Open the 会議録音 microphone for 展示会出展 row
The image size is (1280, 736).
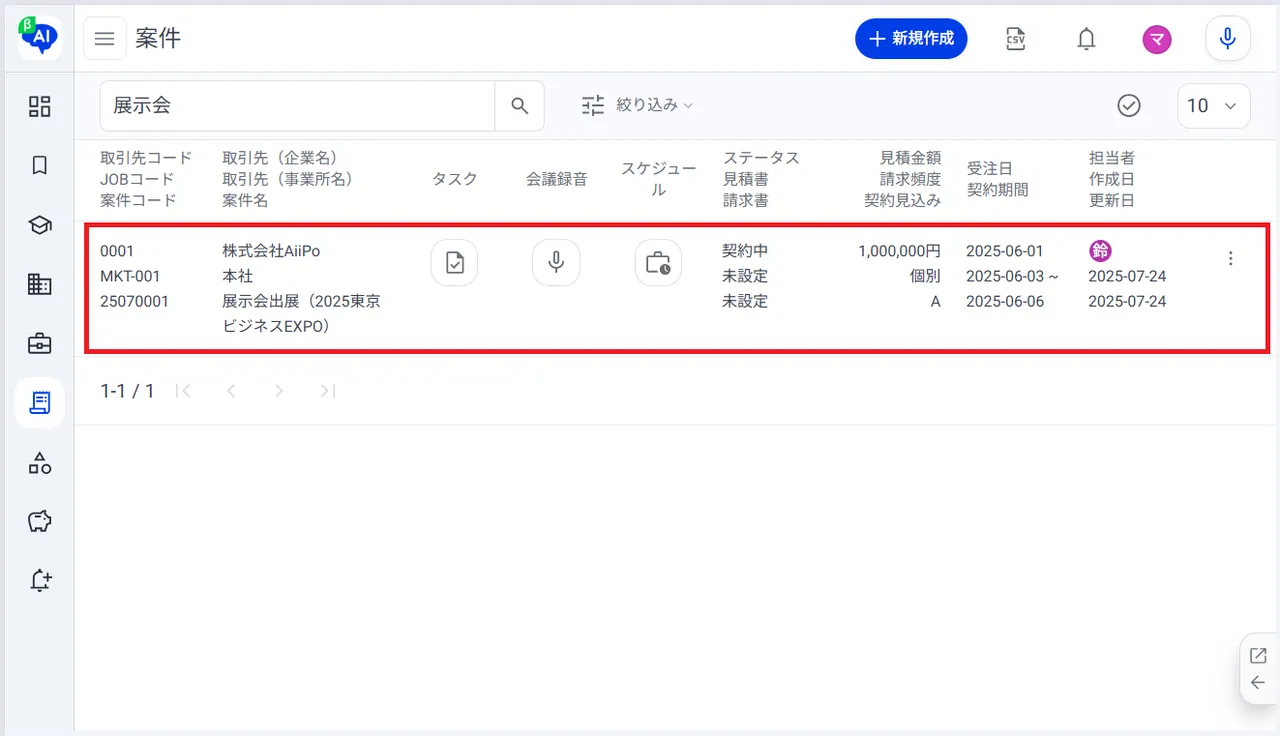coord(556,263)
